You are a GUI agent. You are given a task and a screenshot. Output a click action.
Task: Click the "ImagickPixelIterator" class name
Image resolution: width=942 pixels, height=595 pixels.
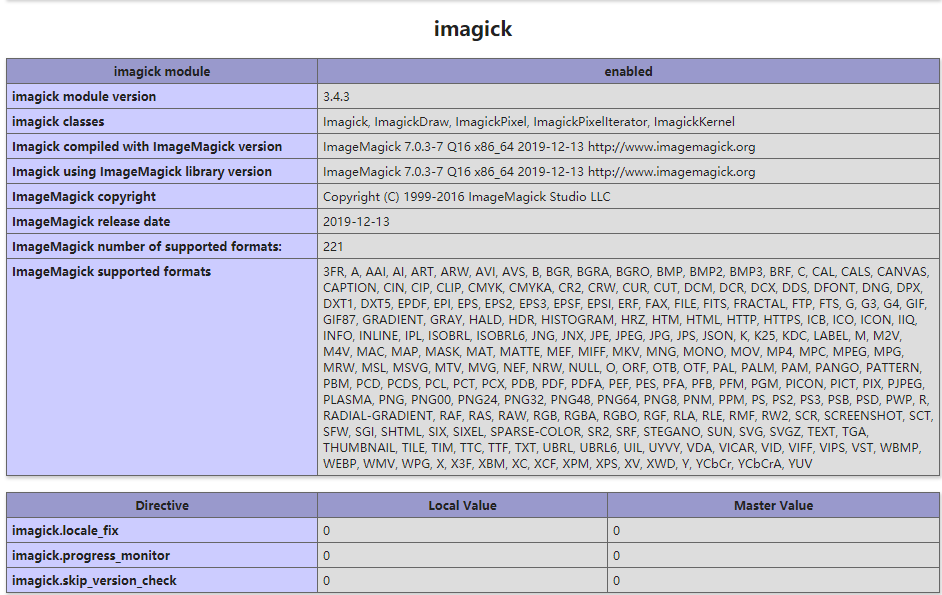(590, 122)
